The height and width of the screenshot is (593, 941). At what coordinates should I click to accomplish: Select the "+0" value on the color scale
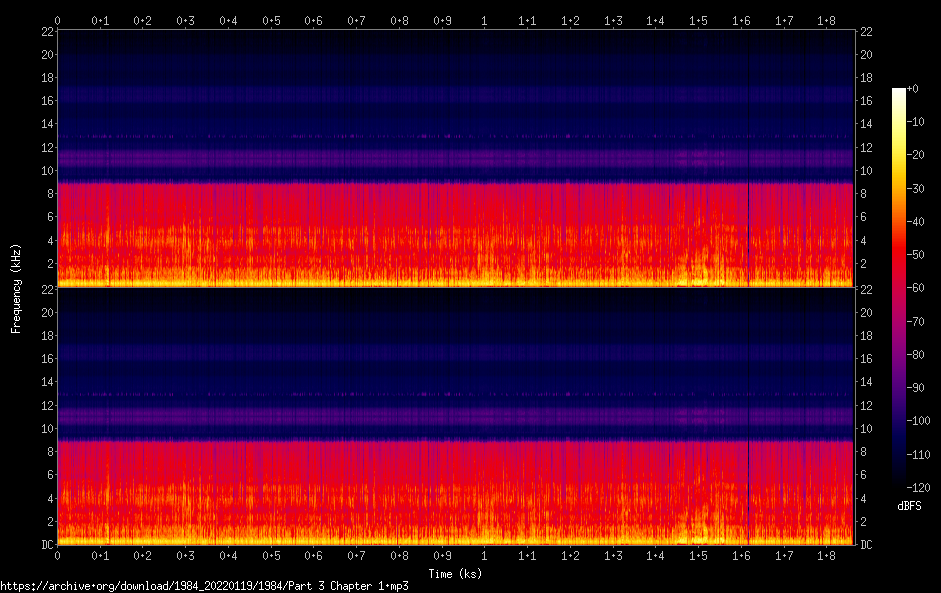[912, 89]
